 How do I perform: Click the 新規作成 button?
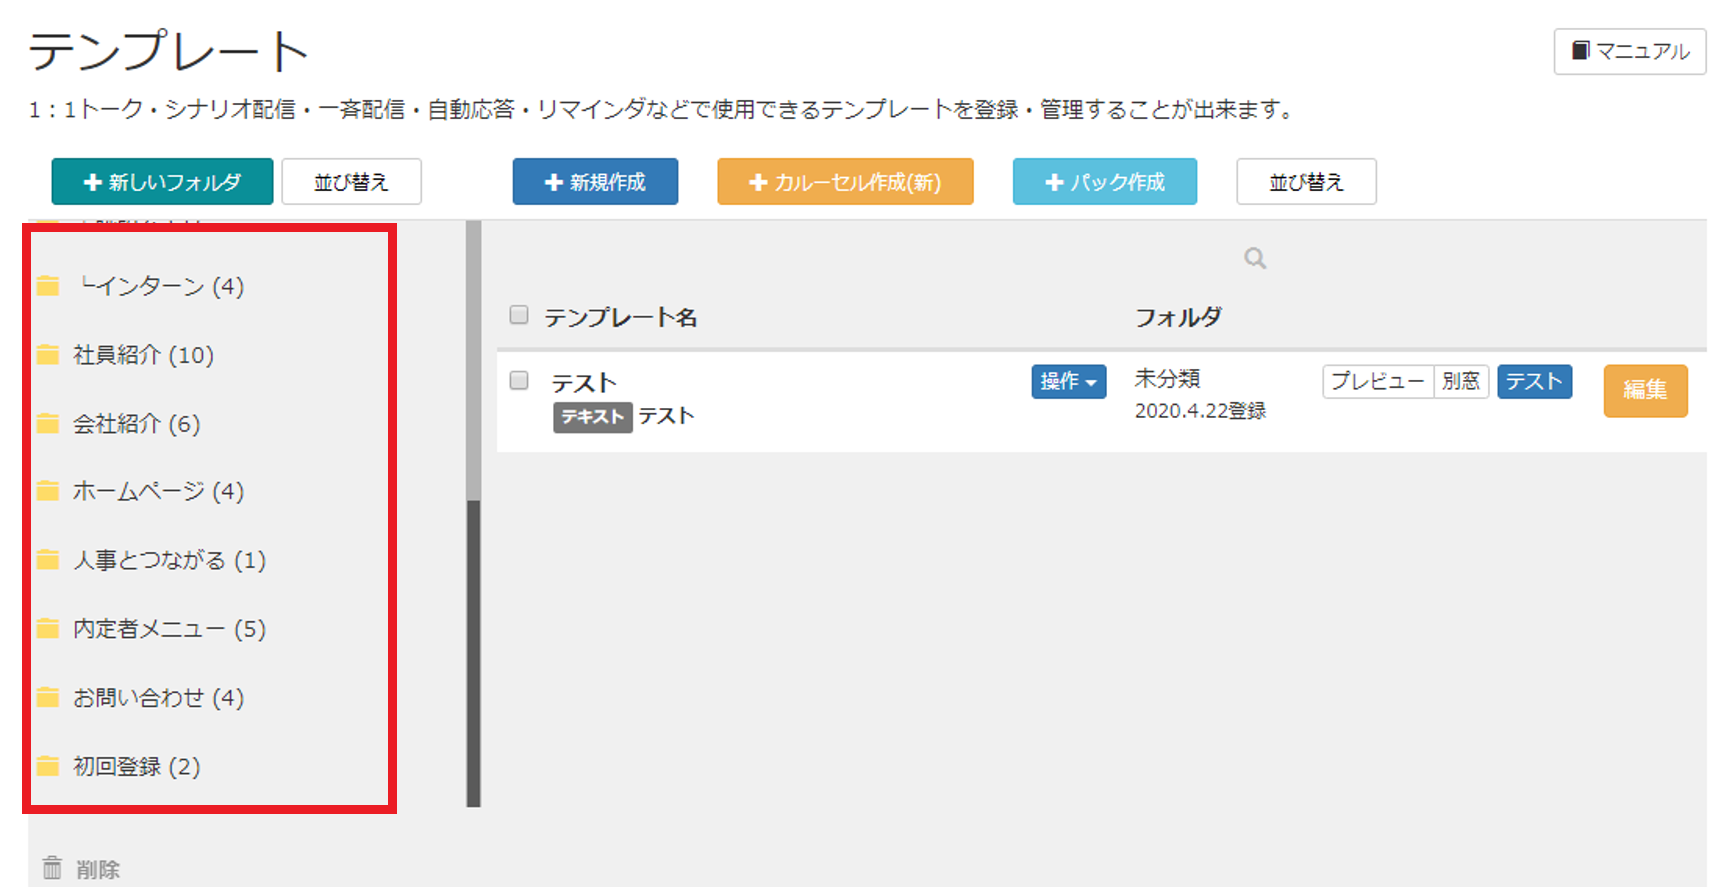click(595, 182)
